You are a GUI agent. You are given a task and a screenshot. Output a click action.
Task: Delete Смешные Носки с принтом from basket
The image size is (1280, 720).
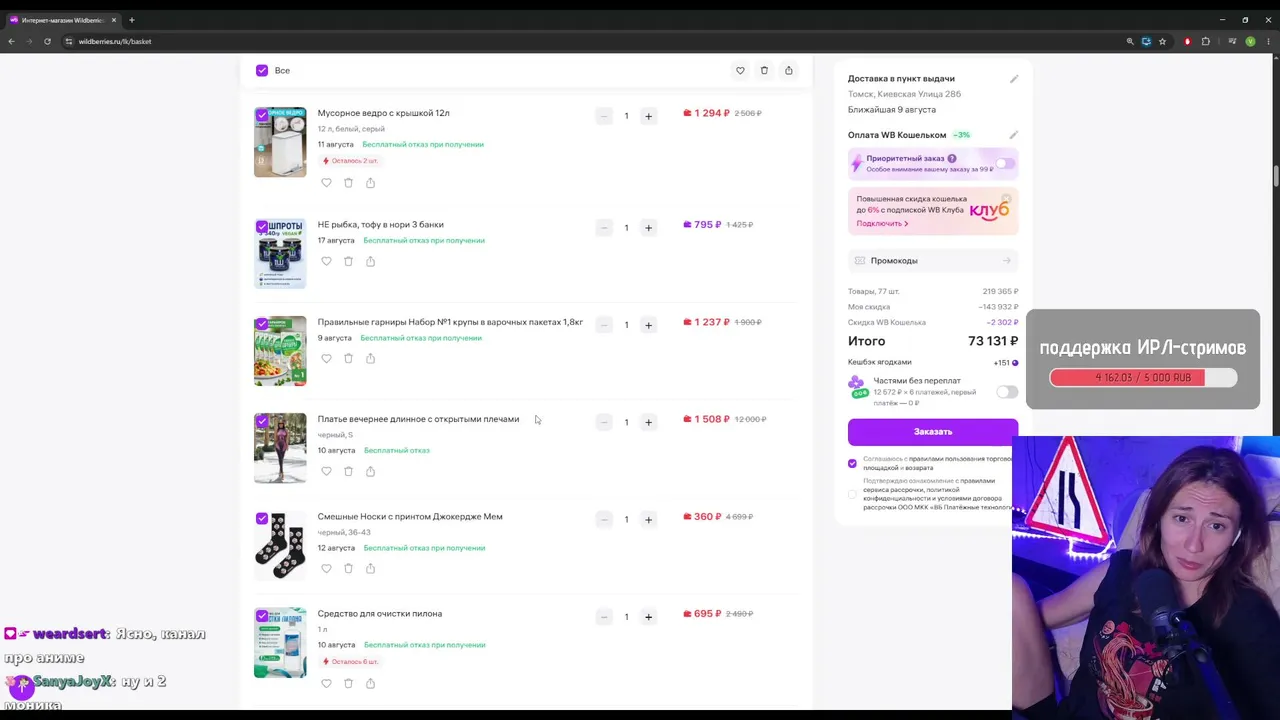(x=348, y=568)
